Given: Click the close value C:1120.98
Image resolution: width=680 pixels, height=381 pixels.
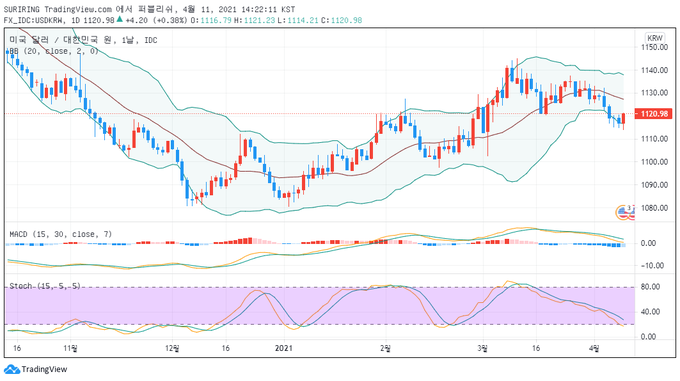Looking at the screenshot, I should pos(341,20).
